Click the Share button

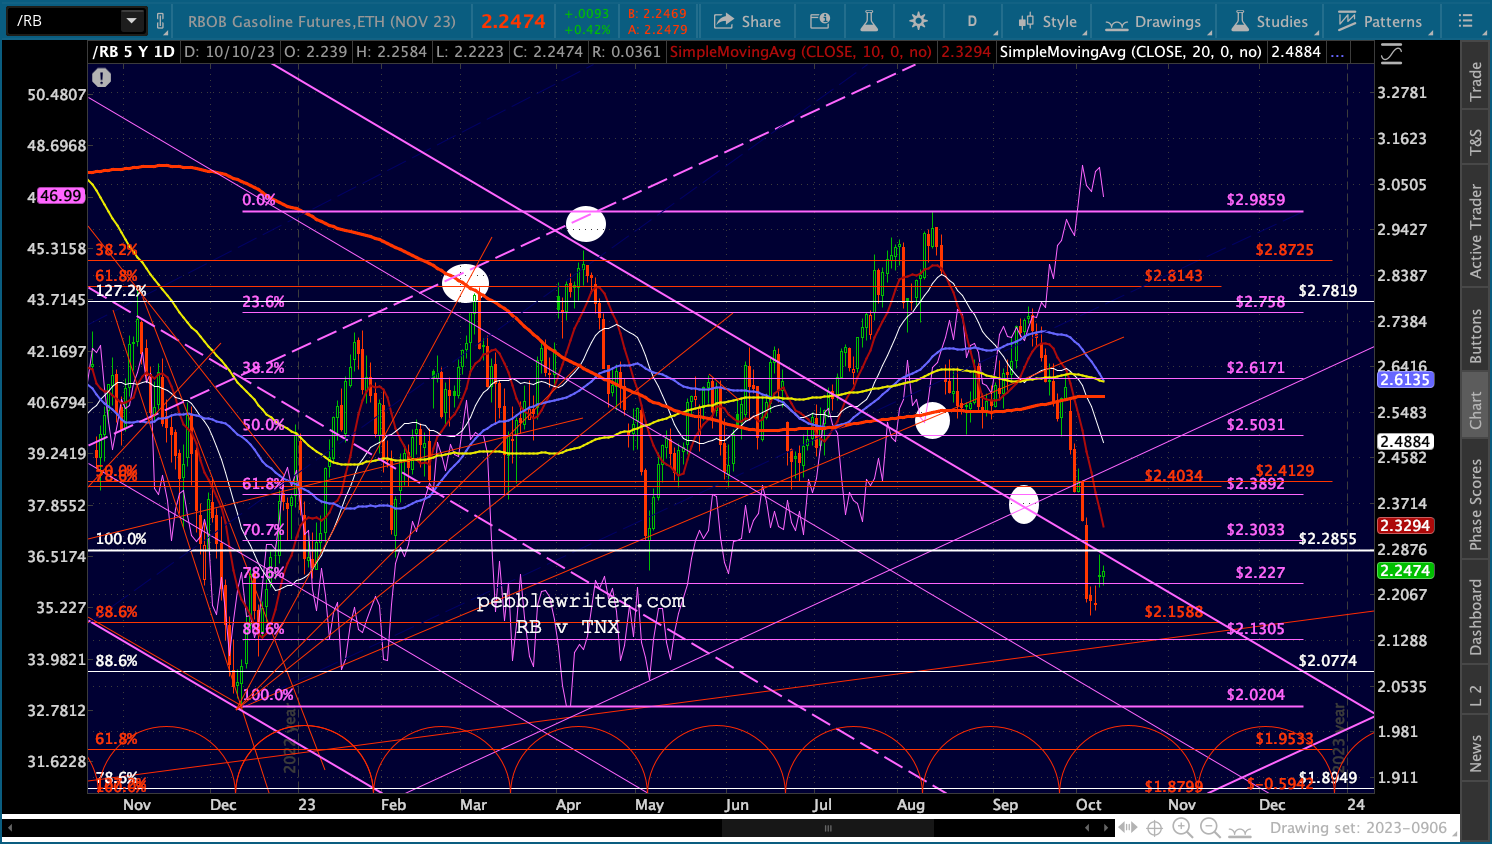pos(748,21)
